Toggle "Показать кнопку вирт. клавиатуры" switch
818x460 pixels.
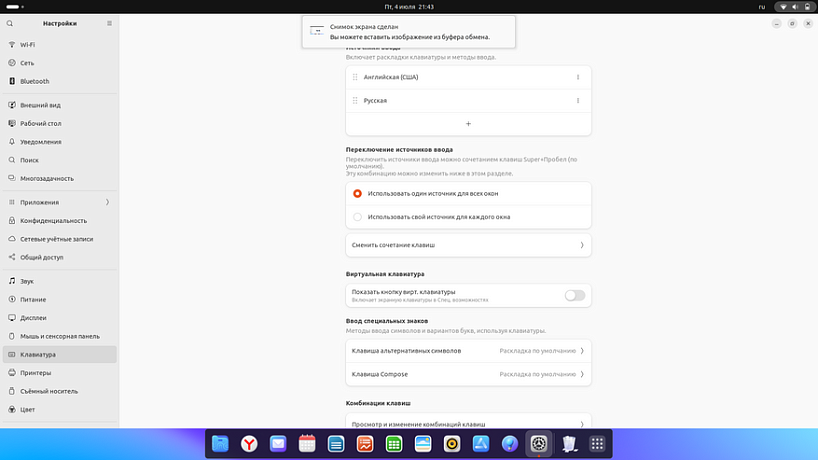click(x=574, y=295)
